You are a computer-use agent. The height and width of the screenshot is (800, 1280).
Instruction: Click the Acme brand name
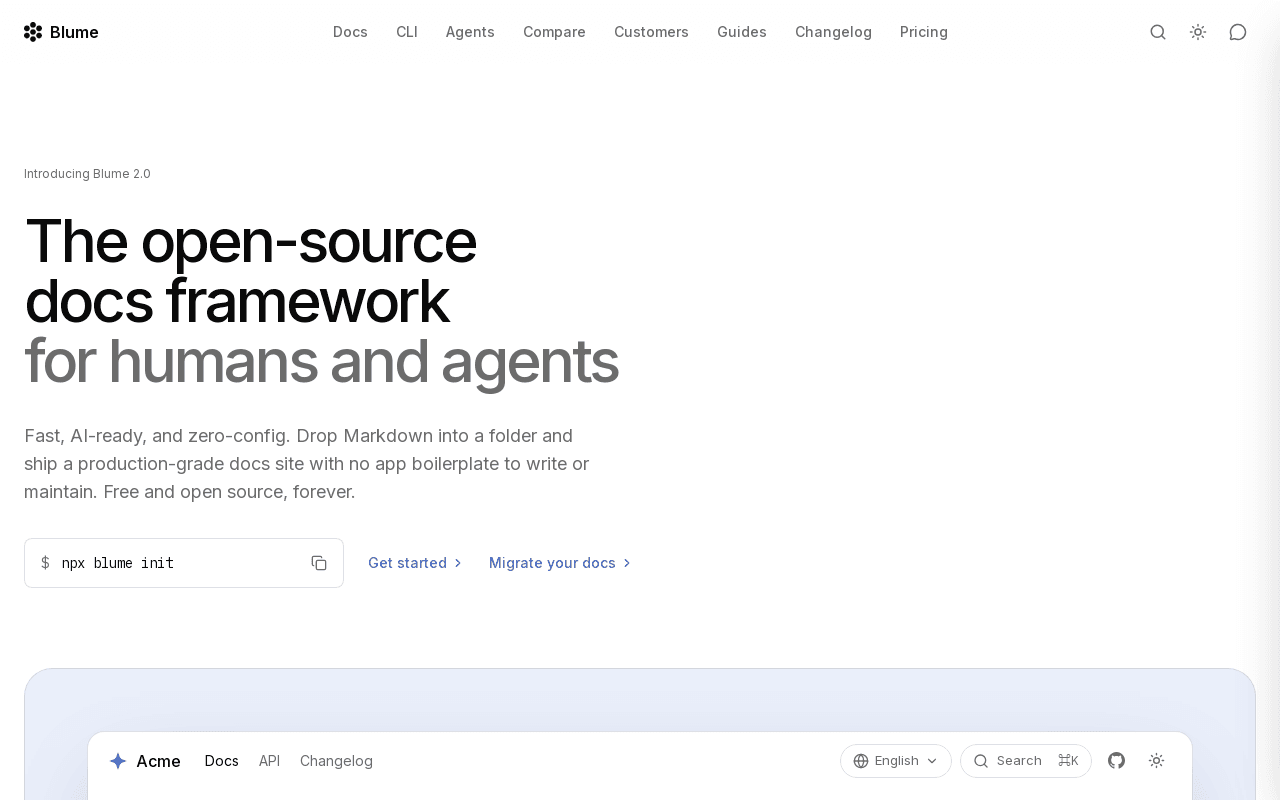[158, 761]
